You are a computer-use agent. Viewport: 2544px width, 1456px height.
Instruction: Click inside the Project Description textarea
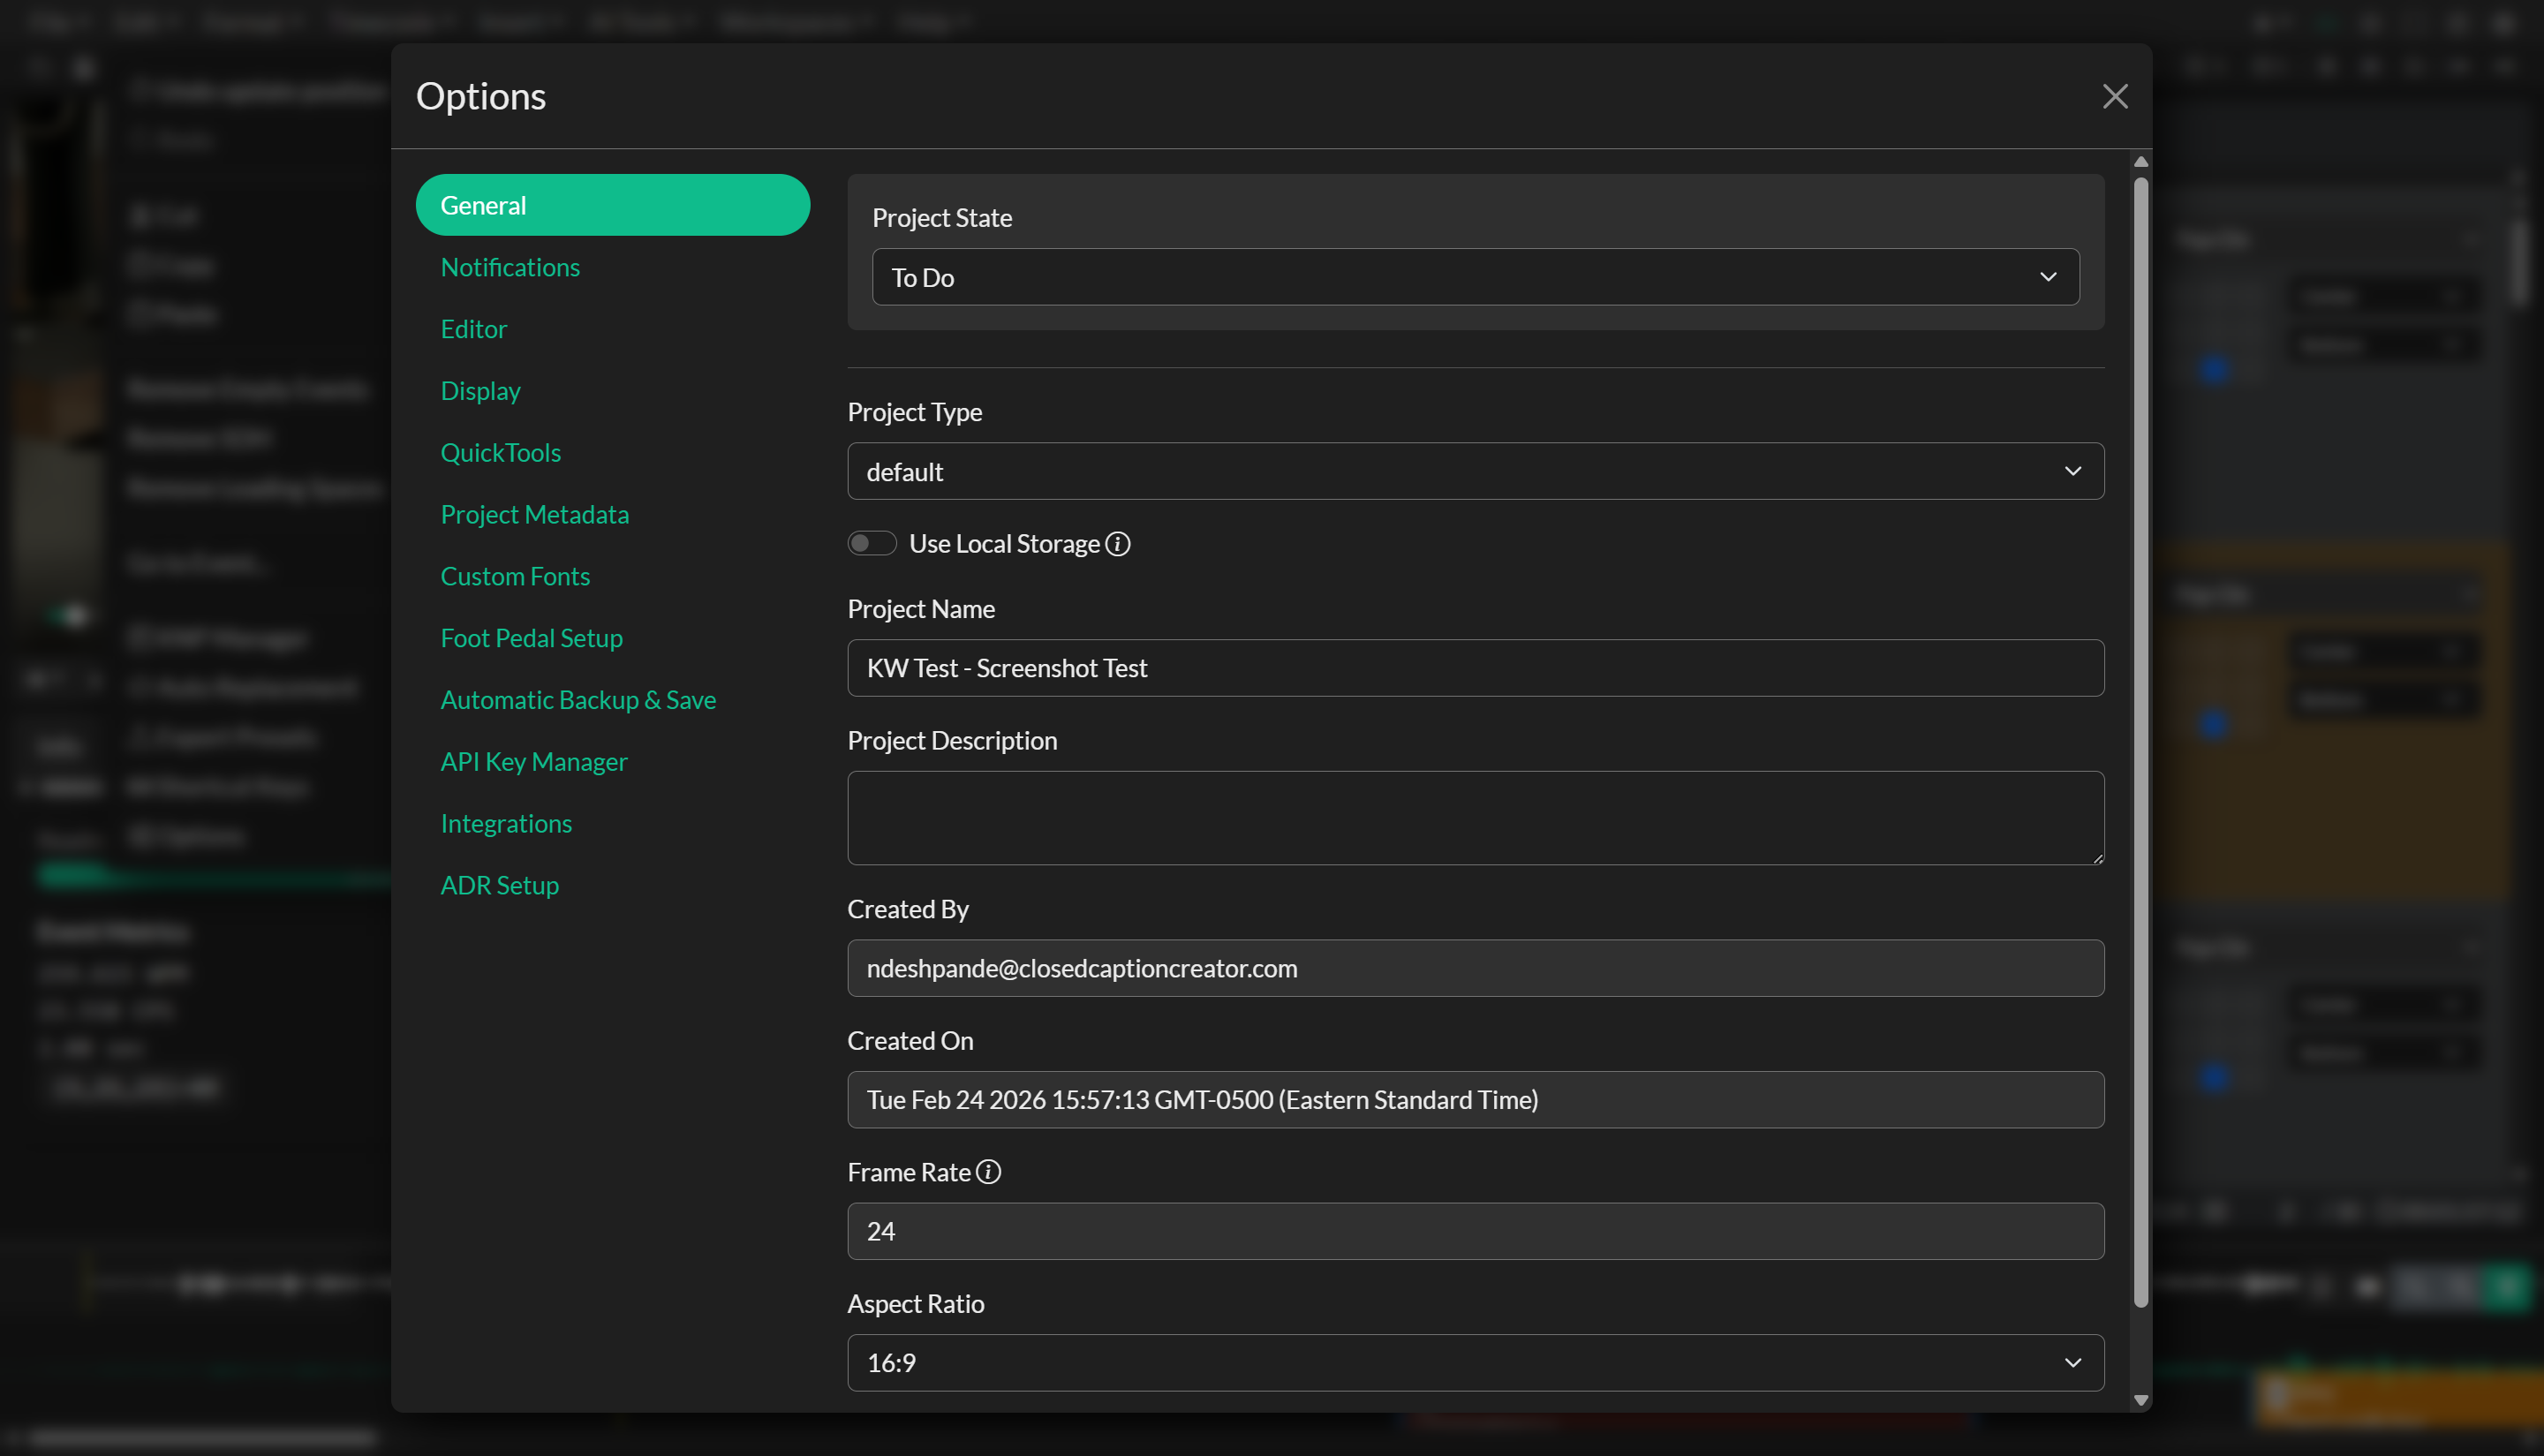[x=1474, y=818]
